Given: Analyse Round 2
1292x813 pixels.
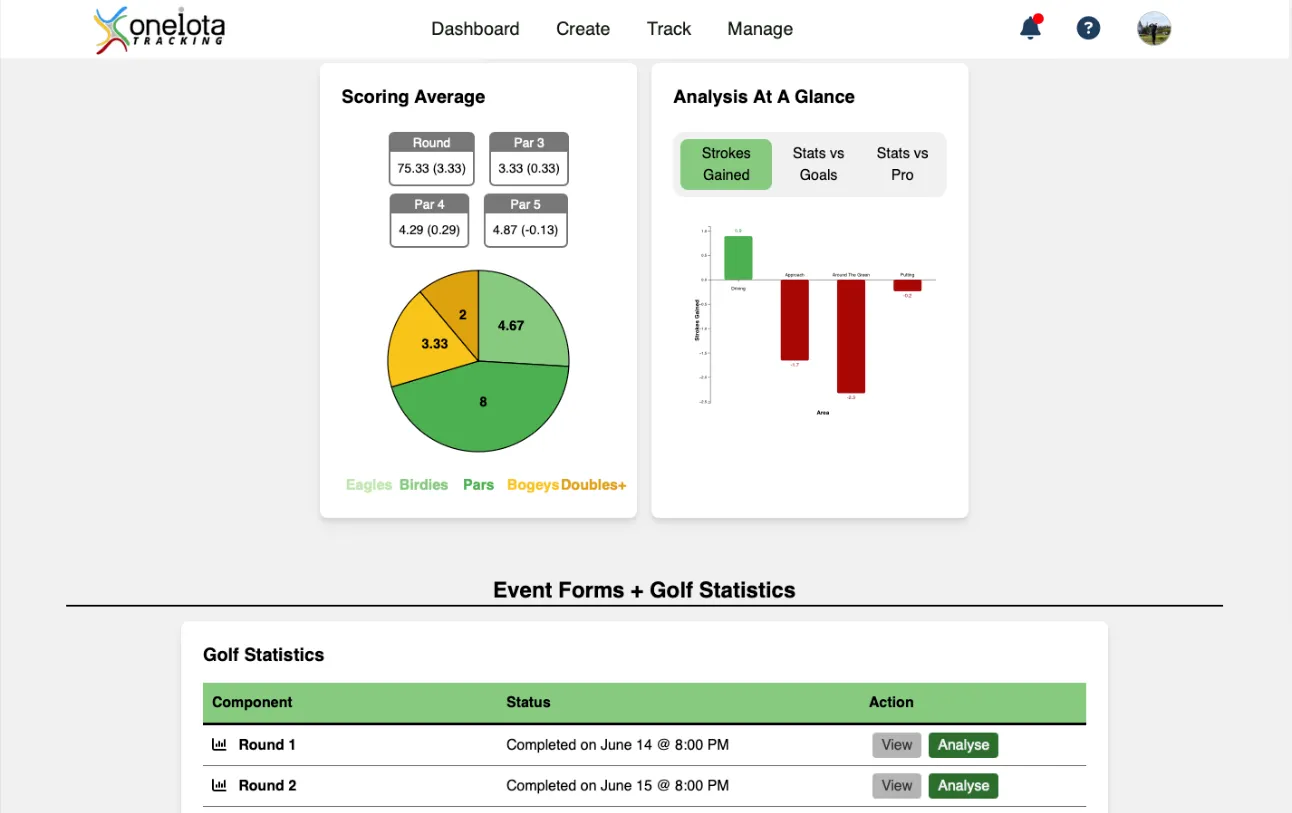Looking at the screenshot, I should (x=963, y=786).
